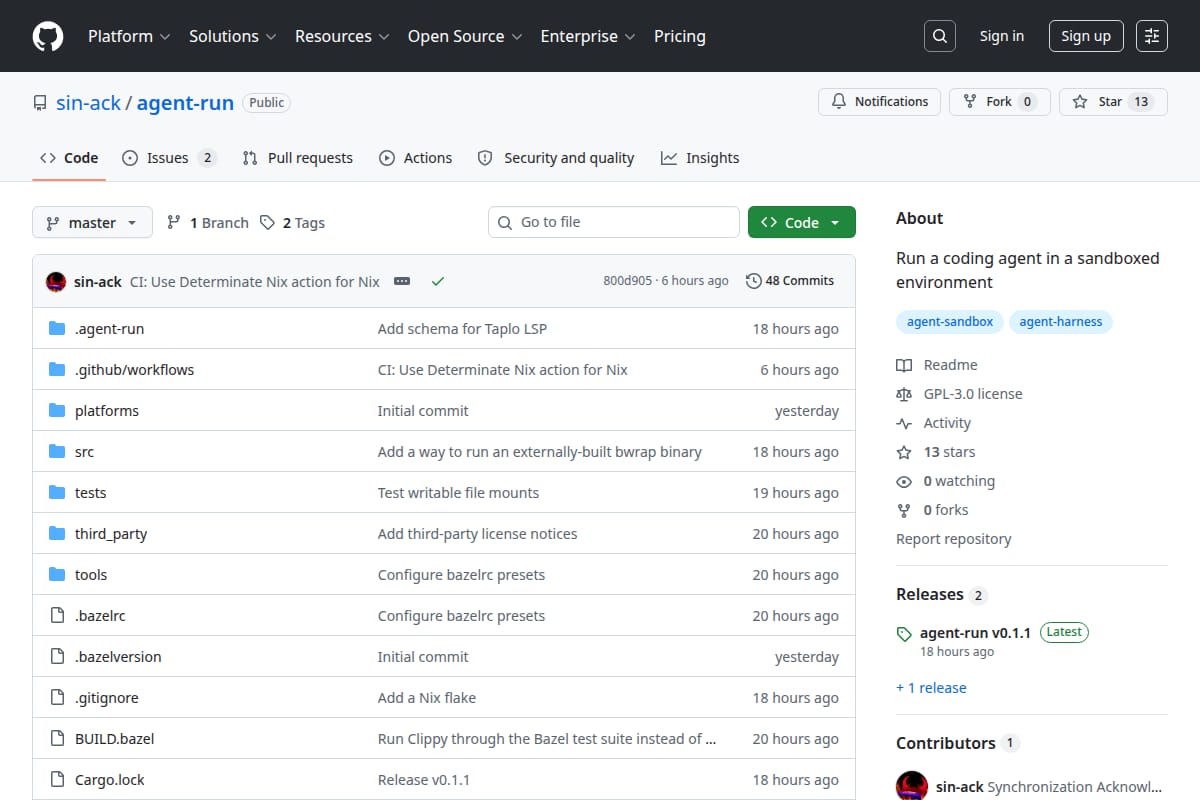The width and height of the screenshot is (1200, 800).
Task: Click the .bazelrc file icon
Action: coord(57,616)
